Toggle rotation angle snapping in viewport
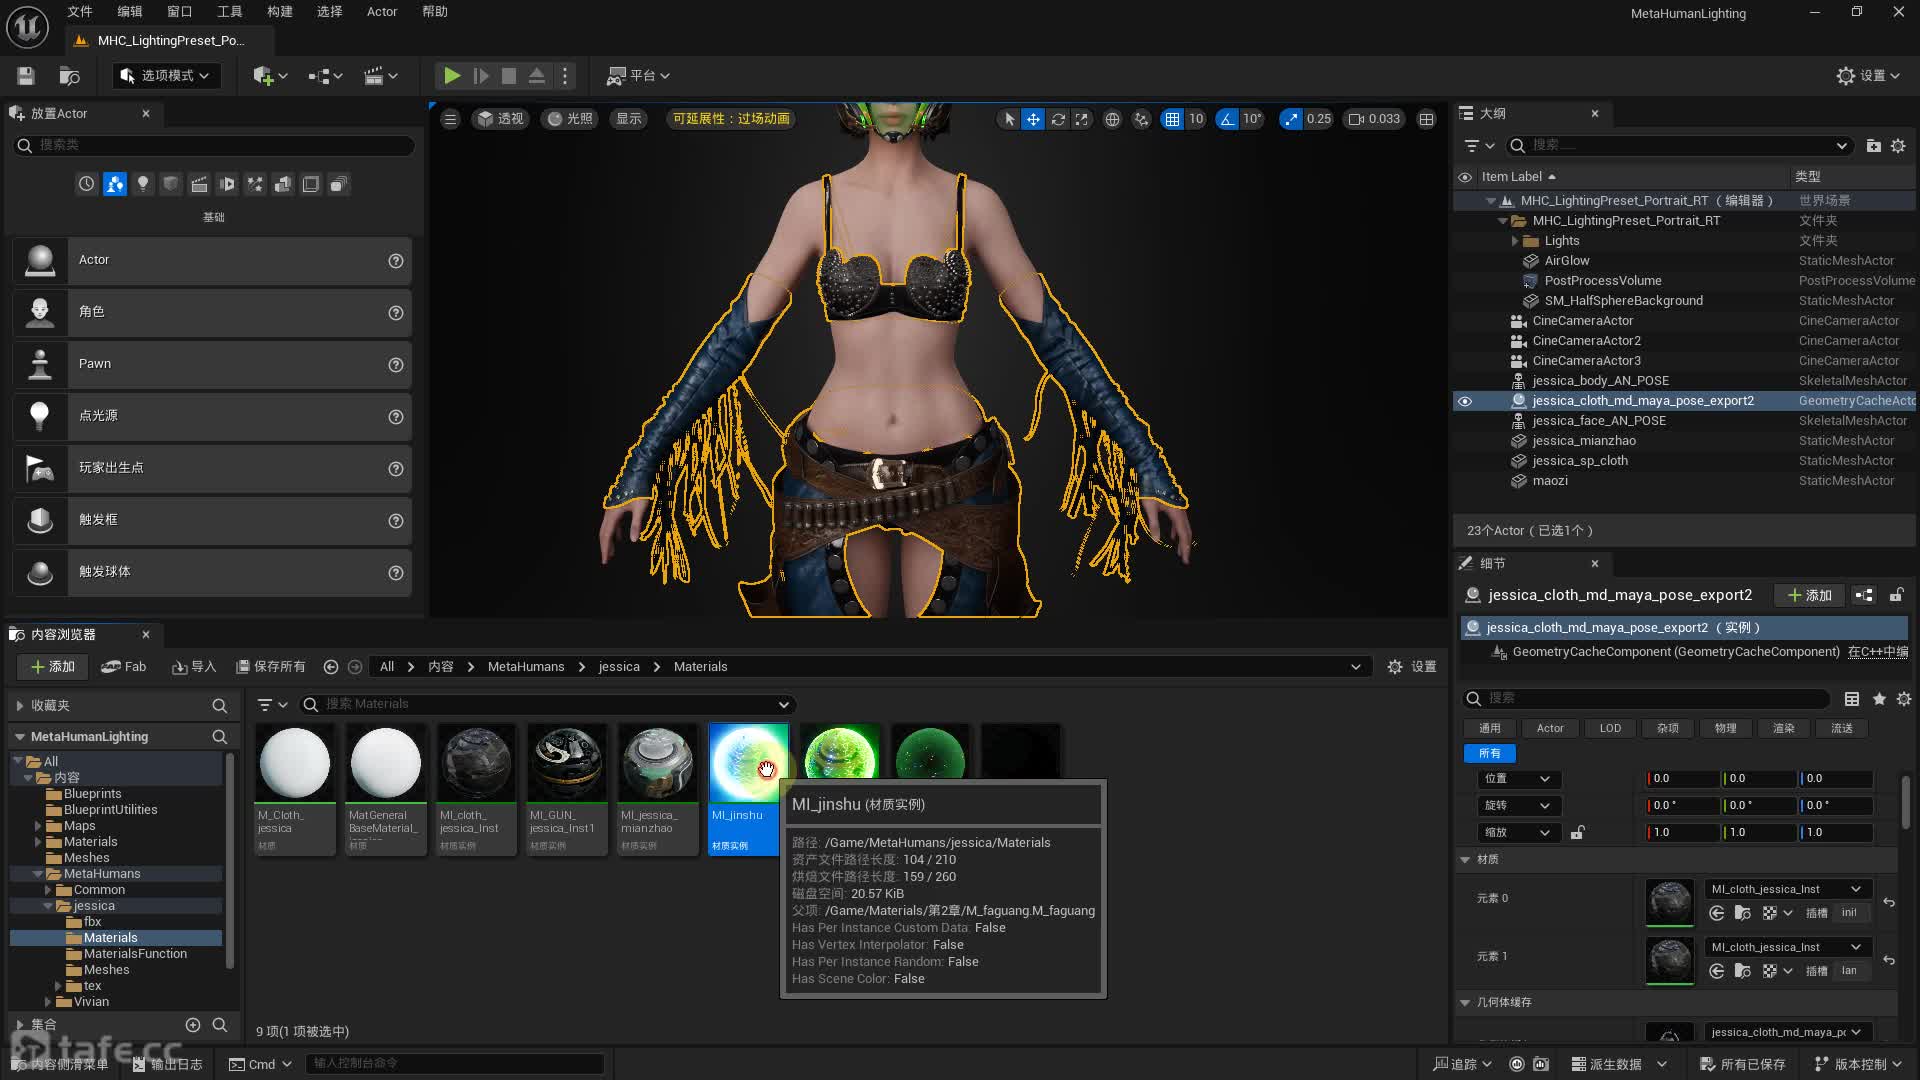Screen dimensions: 1920x1080 click(x=1227, y=119)
